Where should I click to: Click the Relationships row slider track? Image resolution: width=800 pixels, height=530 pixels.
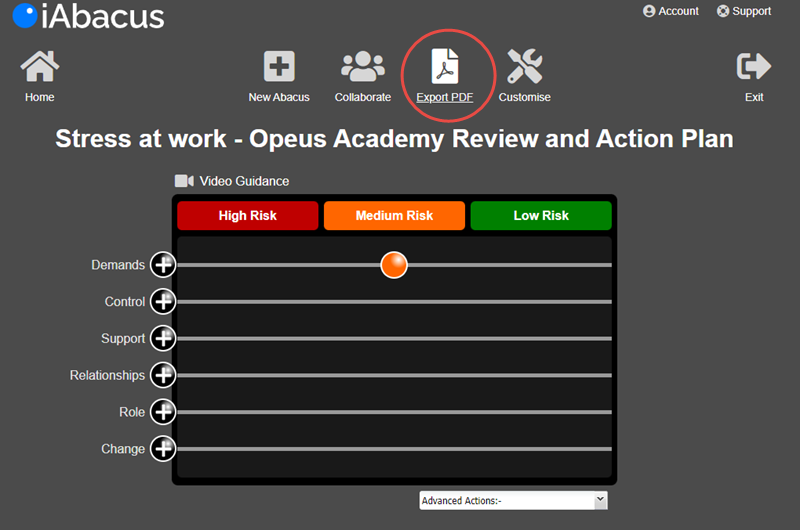394,375
